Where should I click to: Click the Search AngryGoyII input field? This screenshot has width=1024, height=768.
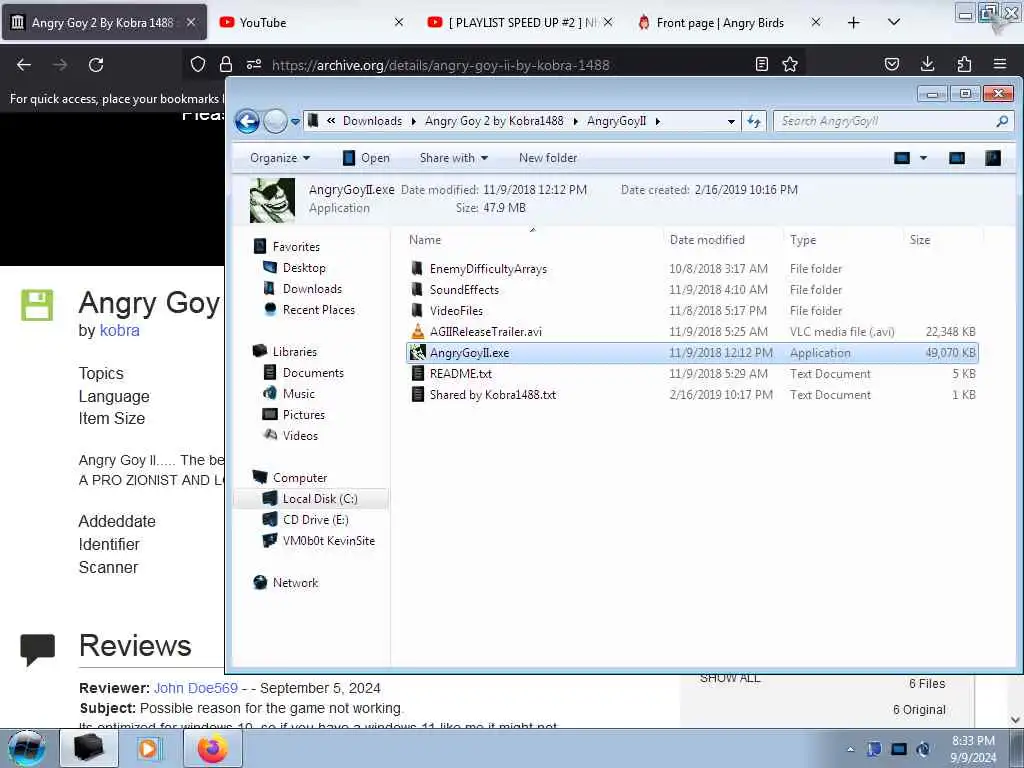pos(882,121)
